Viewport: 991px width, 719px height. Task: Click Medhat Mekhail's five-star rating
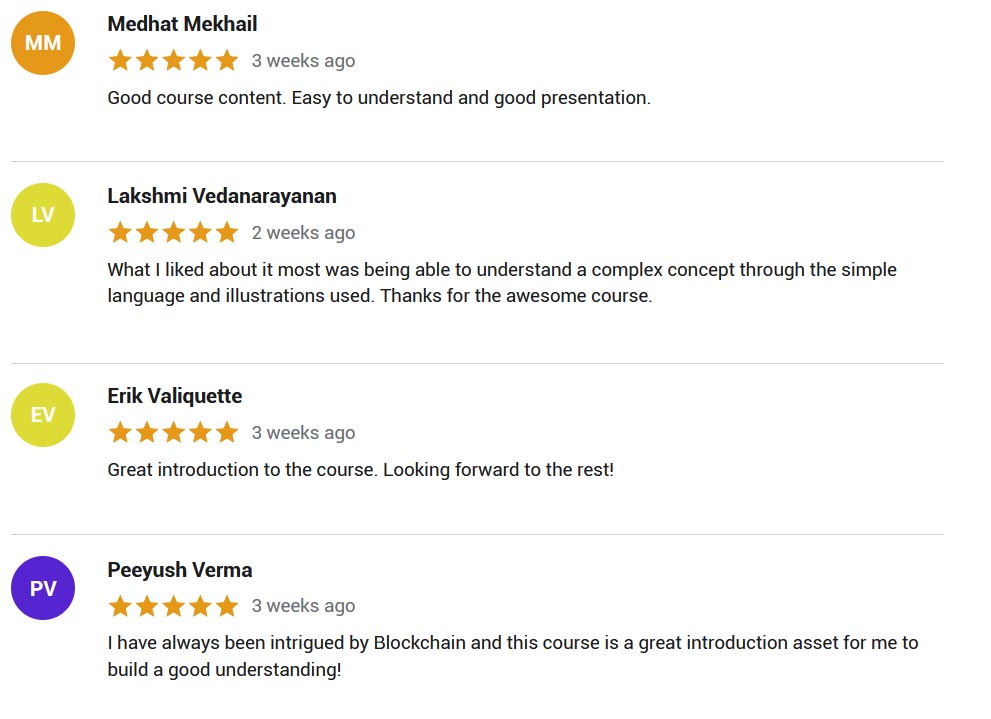point(173,61)
